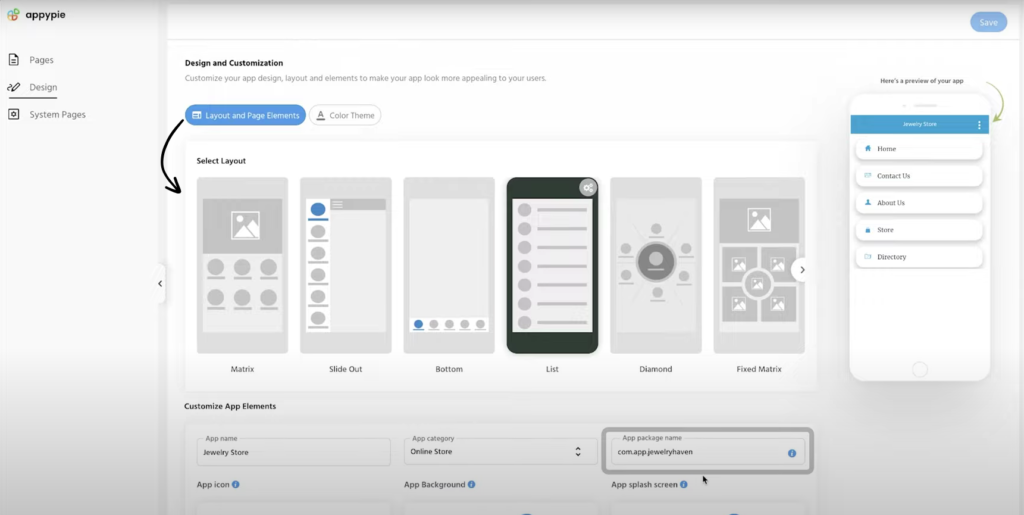This screenshot has width=1024, height=515.
Task: Click the Customize App Elements heading
Action: [230, 406]
